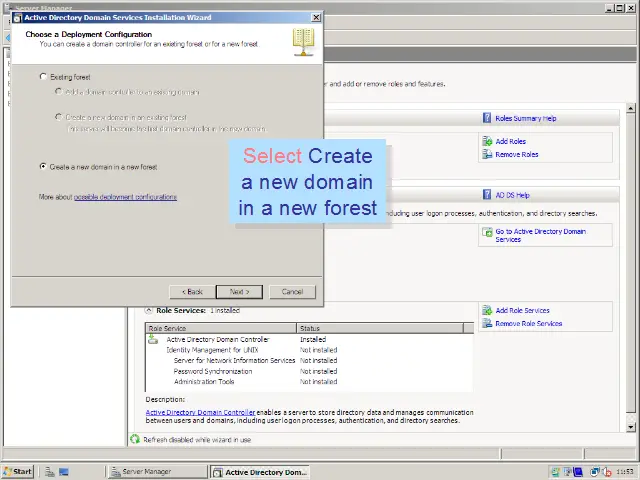Open AD DS Help link

(x=512, y=195)
